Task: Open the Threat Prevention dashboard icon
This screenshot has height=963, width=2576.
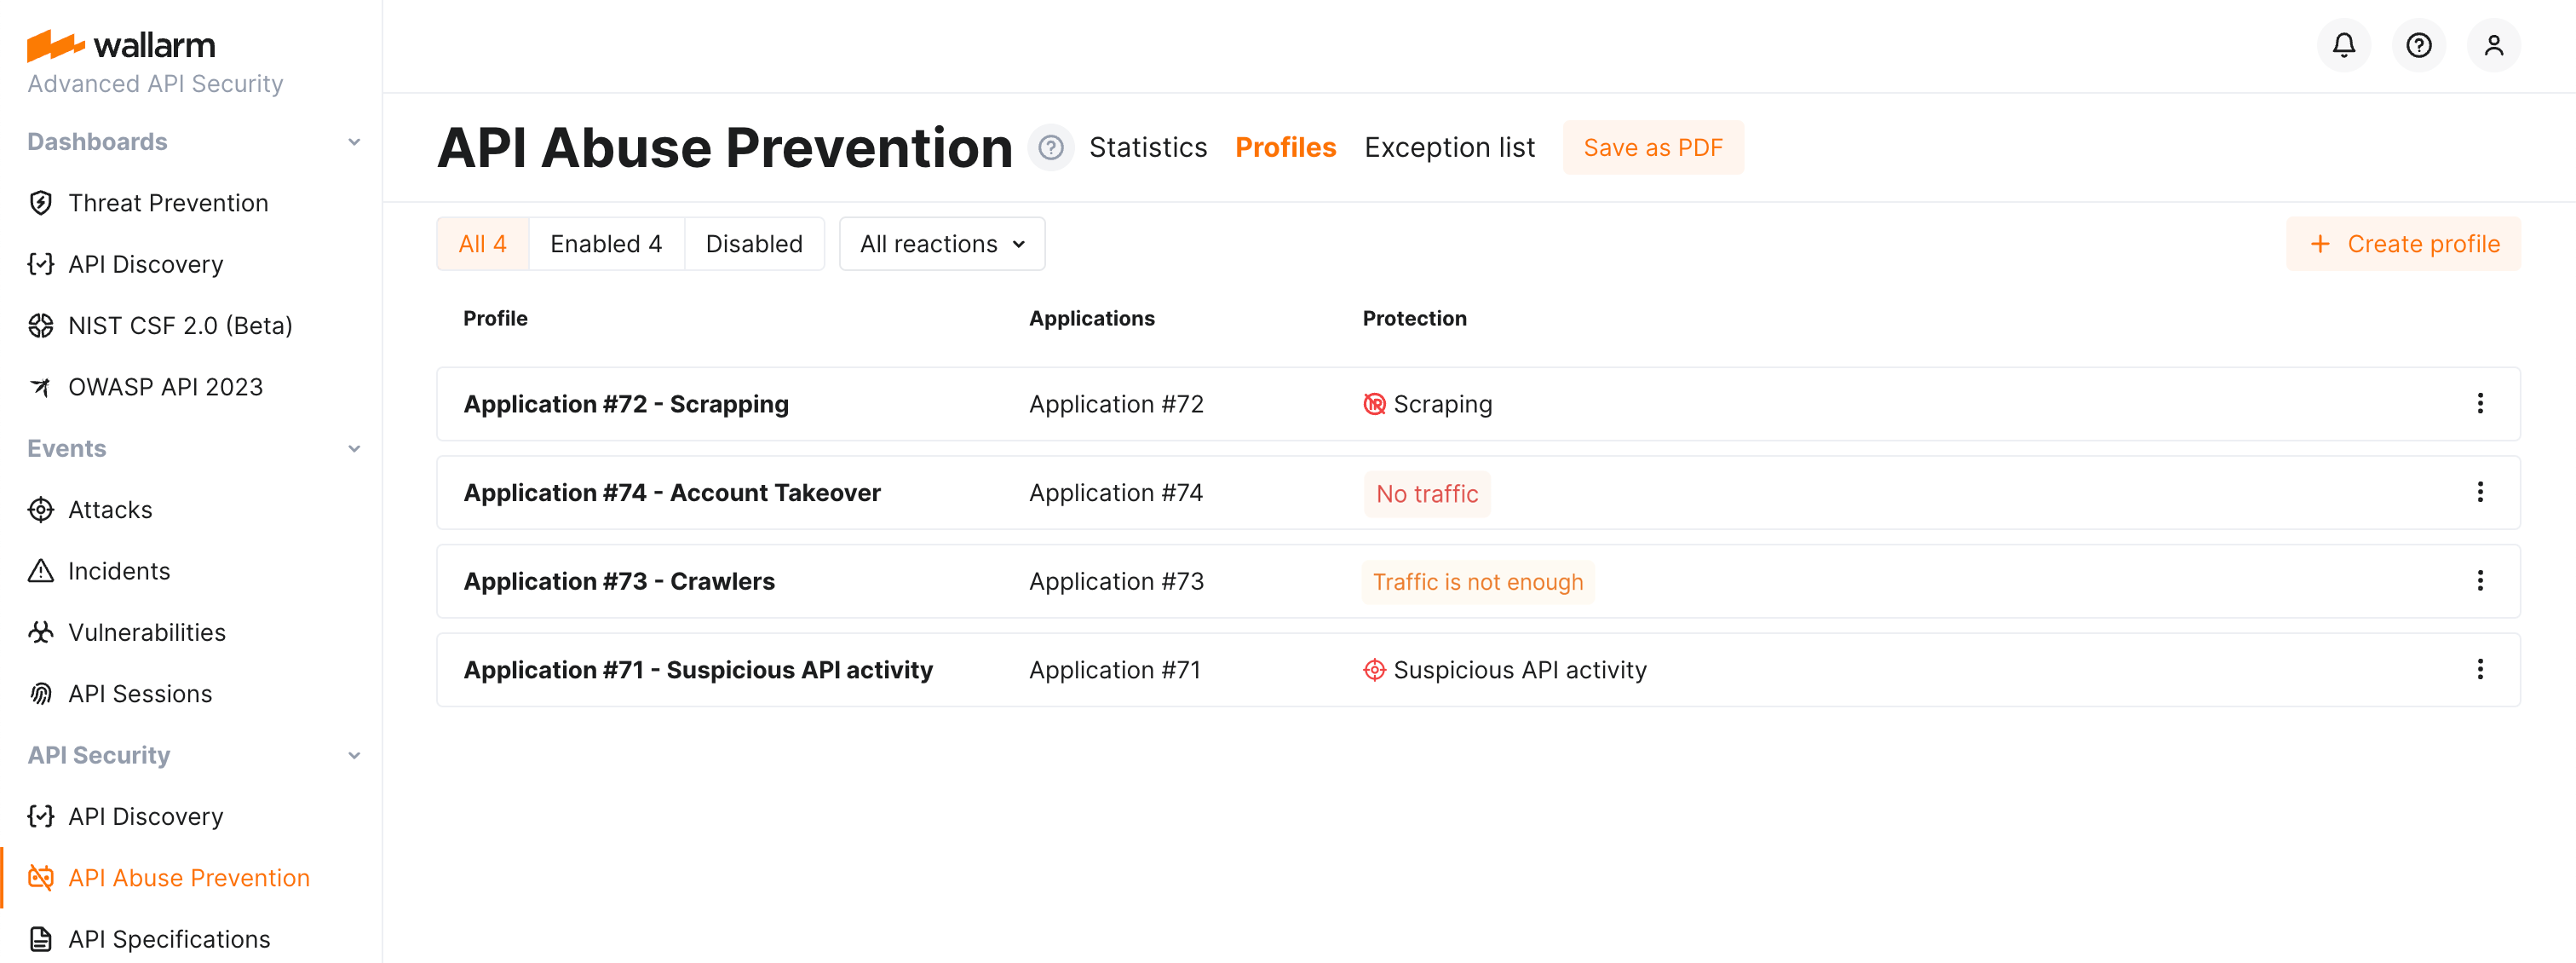Action: (x=40, y=202)
